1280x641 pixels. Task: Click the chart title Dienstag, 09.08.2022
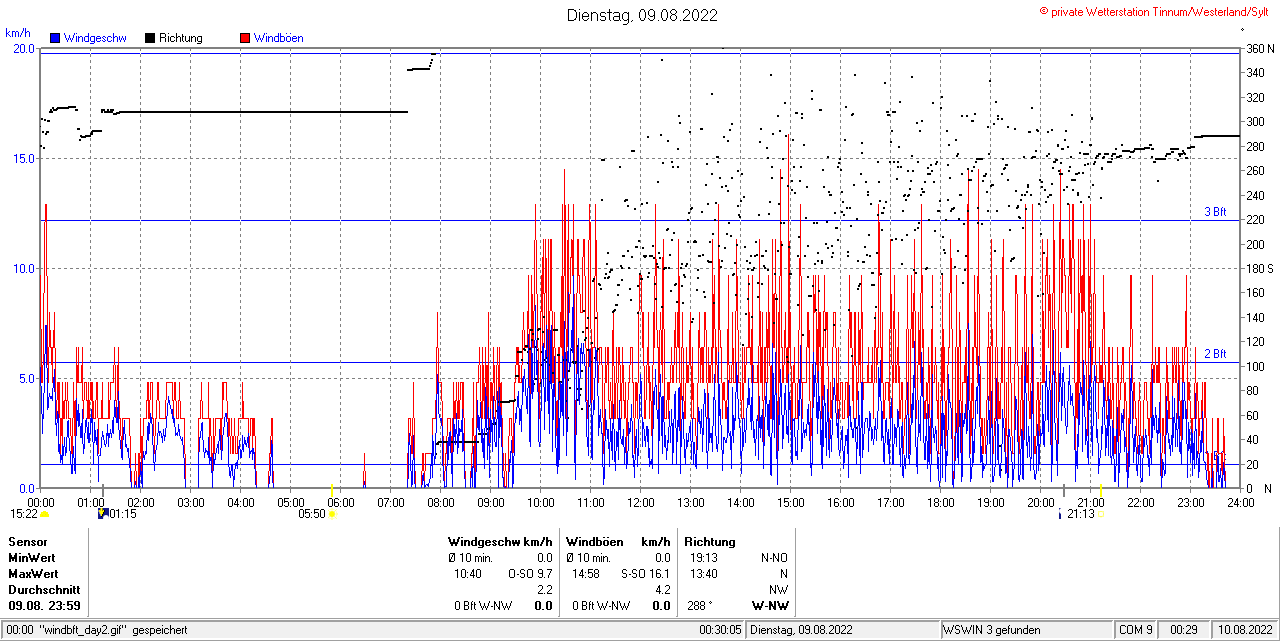click(642, 15)
